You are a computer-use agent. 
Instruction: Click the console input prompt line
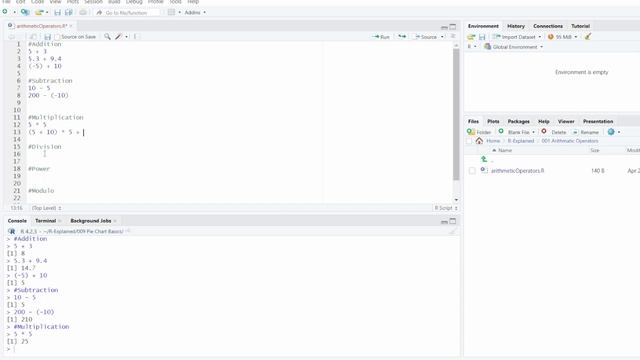[232, 349]
